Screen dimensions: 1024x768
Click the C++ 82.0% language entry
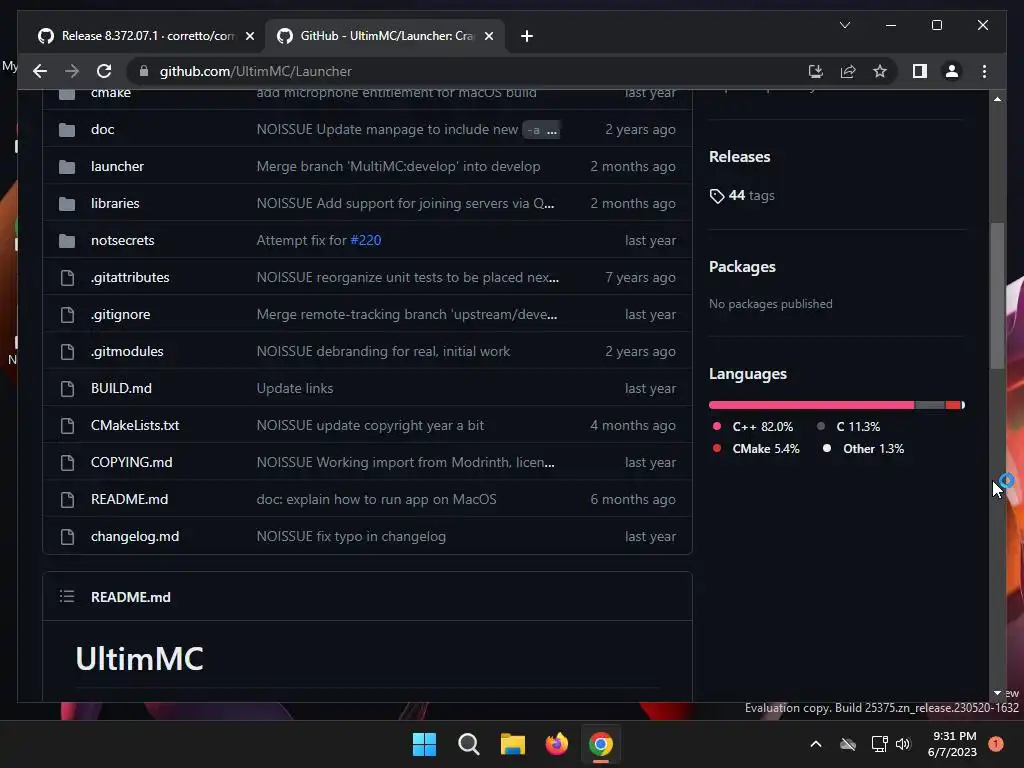click(754, 427)
